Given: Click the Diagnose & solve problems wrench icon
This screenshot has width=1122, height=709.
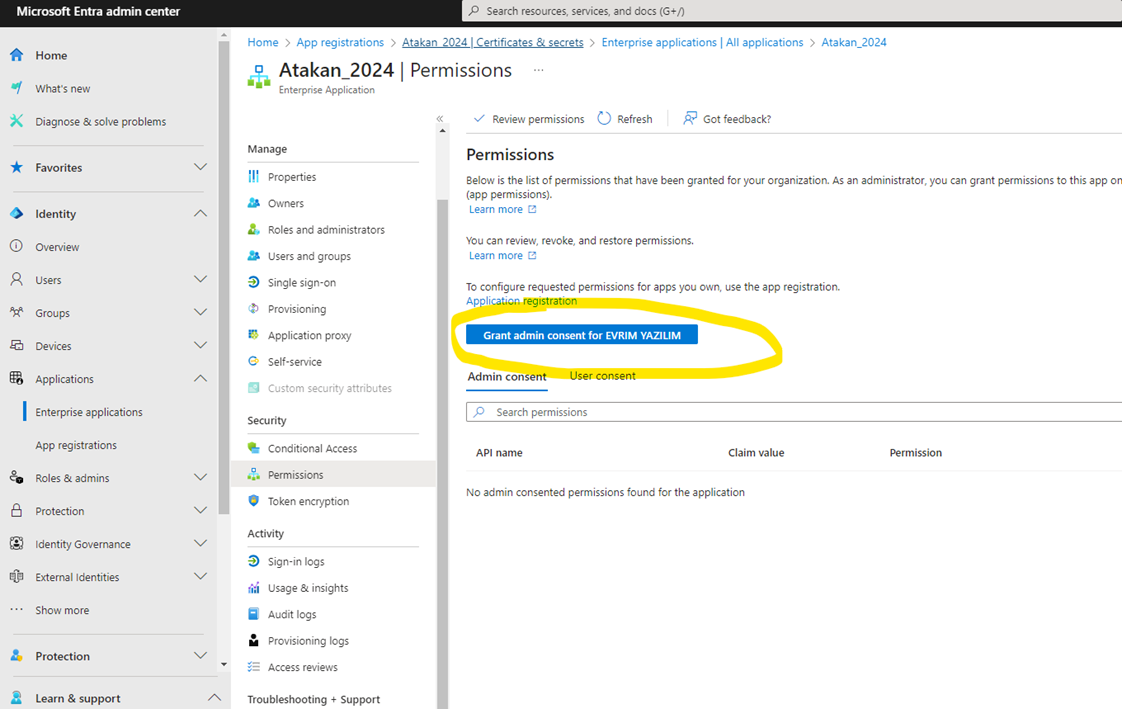Looking at the screenshot, I should [16, 121].
